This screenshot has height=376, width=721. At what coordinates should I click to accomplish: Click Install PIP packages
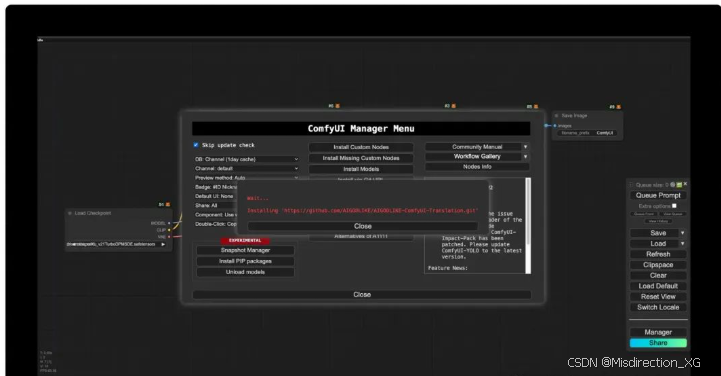245,261
